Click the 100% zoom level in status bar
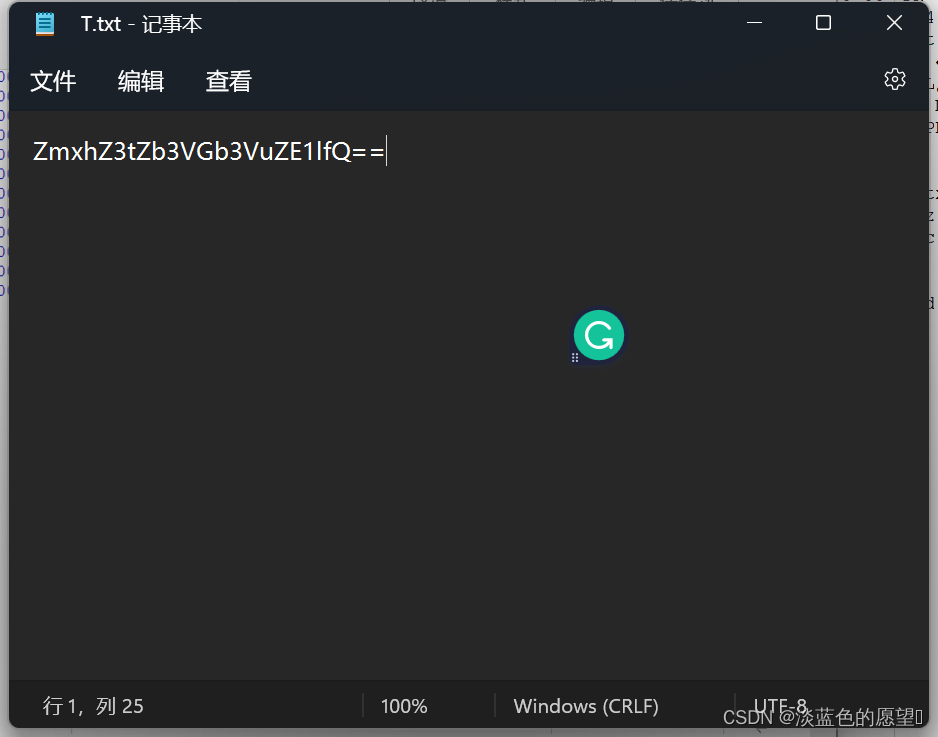 pyautogui.click(x=404, y=706)
